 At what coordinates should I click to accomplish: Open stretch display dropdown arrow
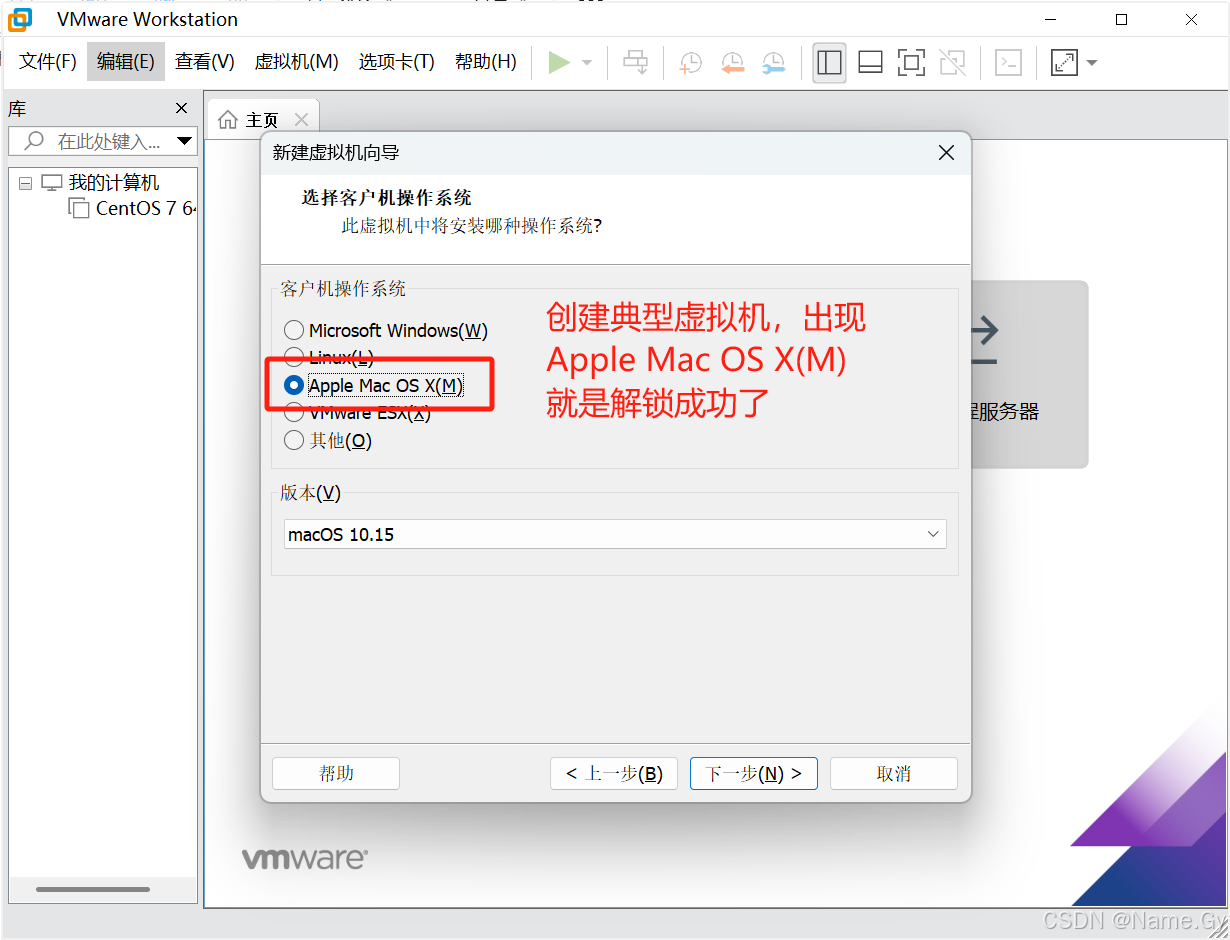(1092, 63)
